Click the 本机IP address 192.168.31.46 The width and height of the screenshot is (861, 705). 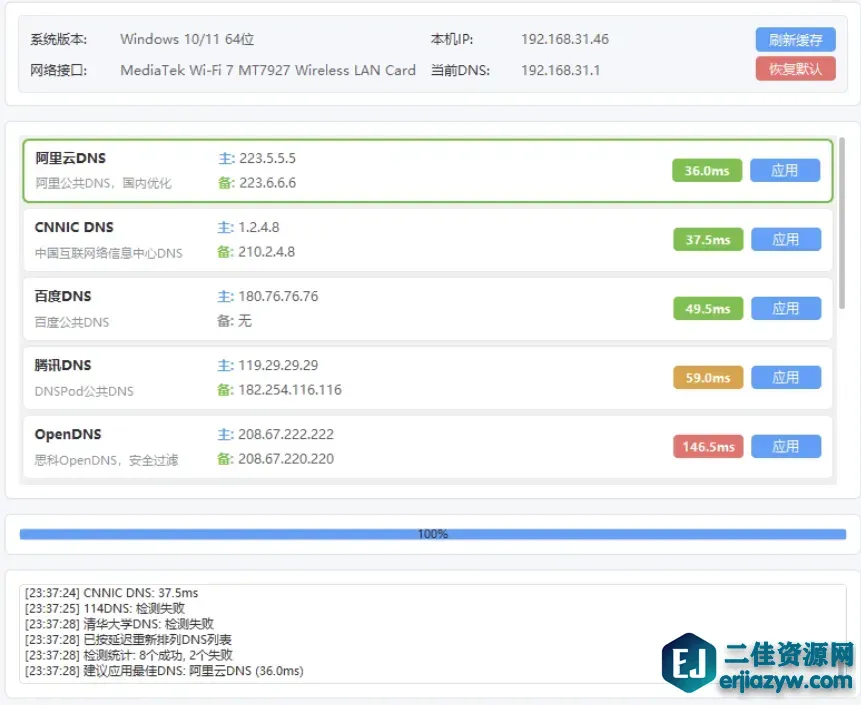point(565,39)
